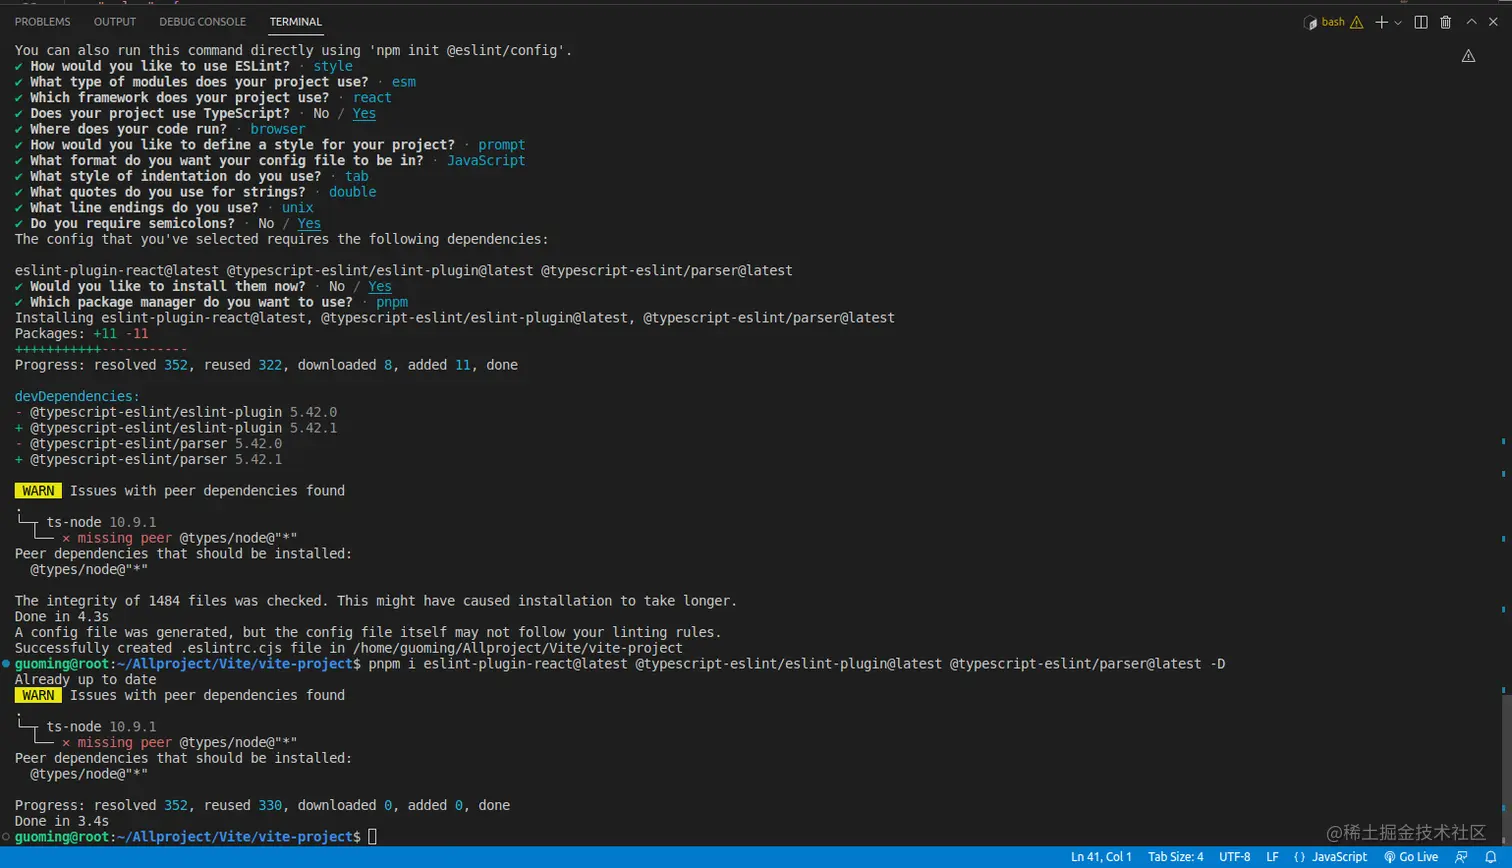Click the removed '@typescript-eslint/eslint-plugin 5.42.0' line
Image resolution: width=1512 pixels, height=868 pixels.
176,413
